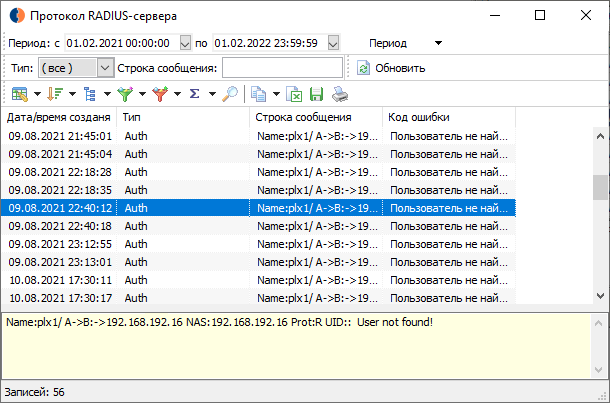Viewport: 610px width, 403px height.
Task: Click the Обновить button
Action: pyautogui.click(x=391, y=68)
